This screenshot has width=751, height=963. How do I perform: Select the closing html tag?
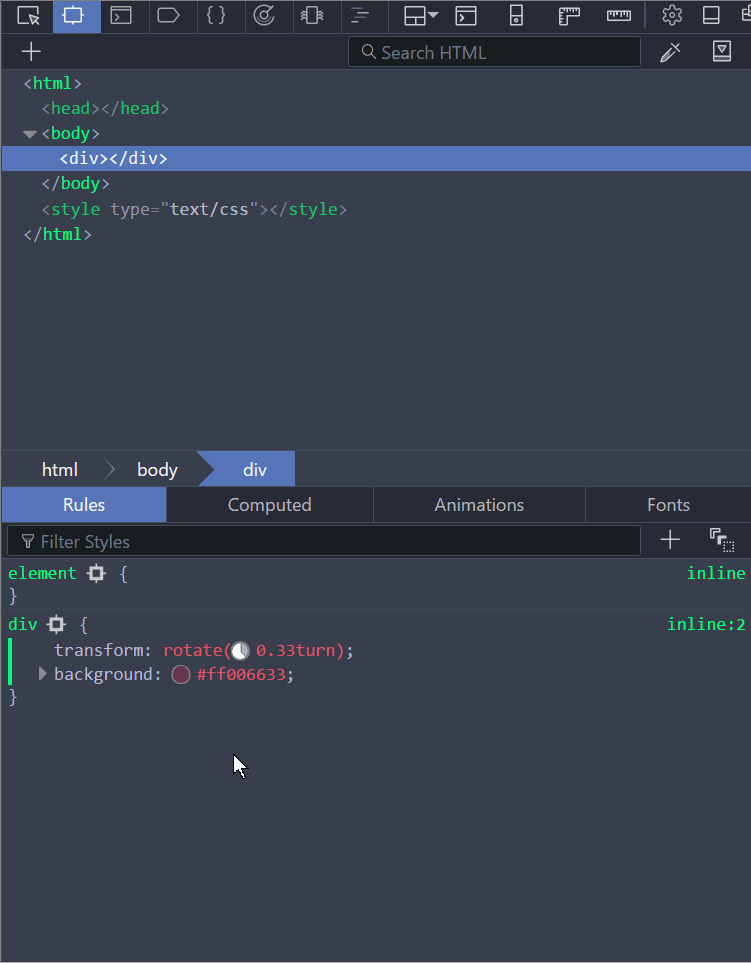(58, 234)
